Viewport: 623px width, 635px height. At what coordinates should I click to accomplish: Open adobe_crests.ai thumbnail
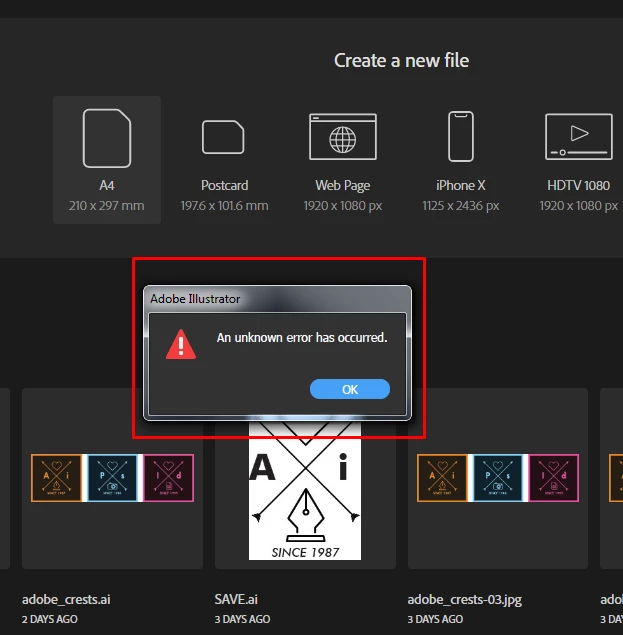coord(112,478)
